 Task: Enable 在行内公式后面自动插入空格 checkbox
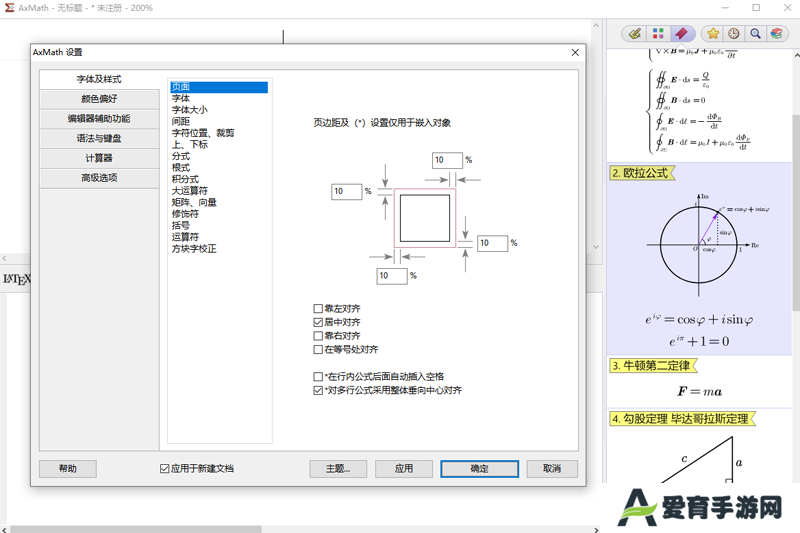coord(318,376)
